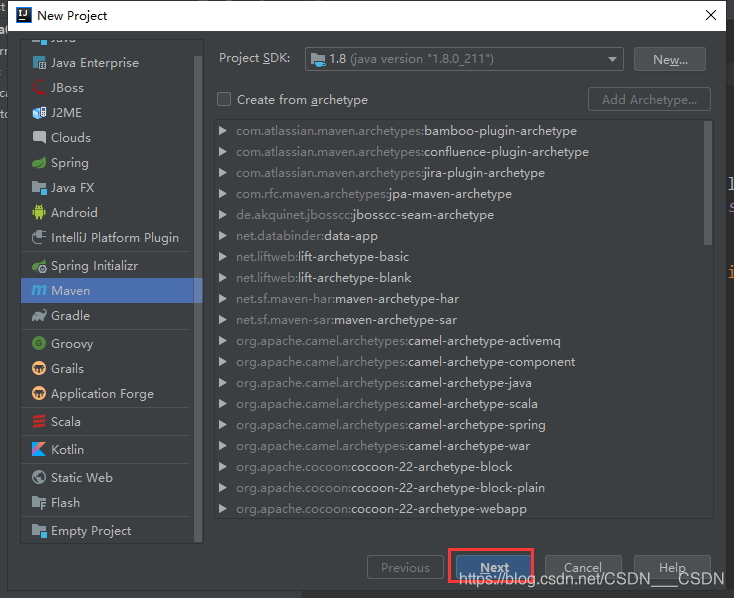Select camel-archetype-war row
This screenshot has width=734, height=598.
459,446
